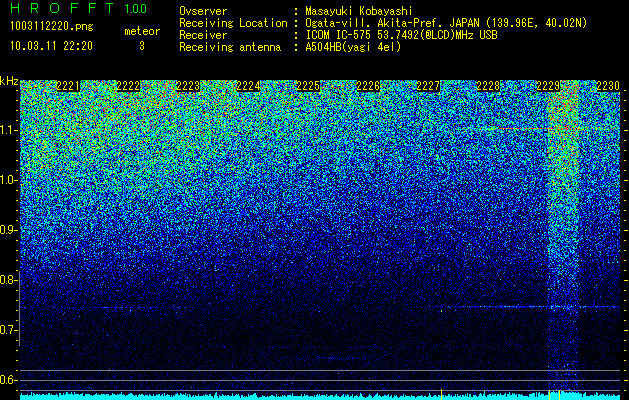Click the A504HB(yagi 4el) antenna text

(x=353, y=47)
